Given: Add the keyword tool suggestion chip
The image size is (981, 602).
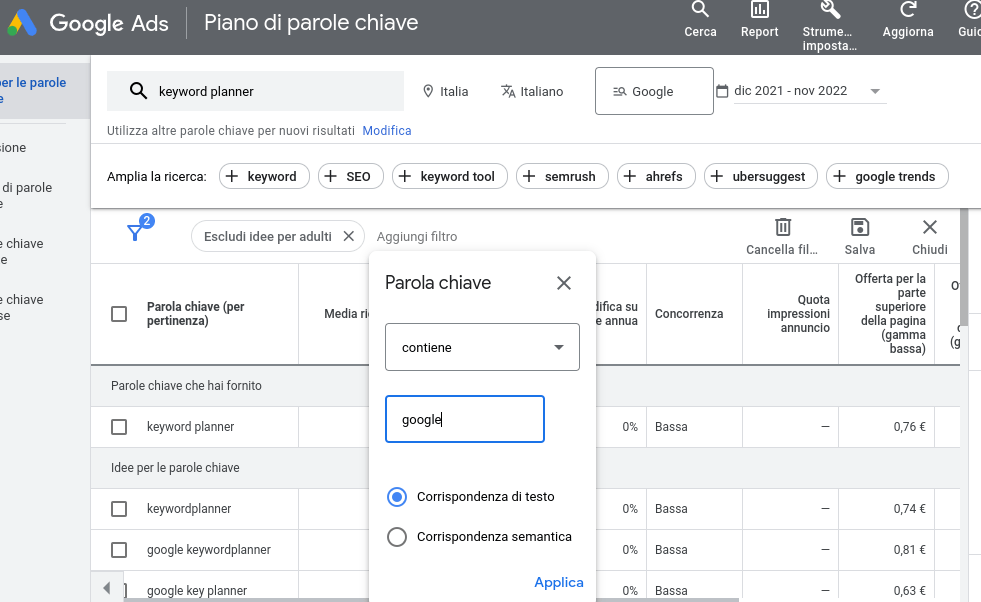Looking at the screenshot, I should coord(450,176).
